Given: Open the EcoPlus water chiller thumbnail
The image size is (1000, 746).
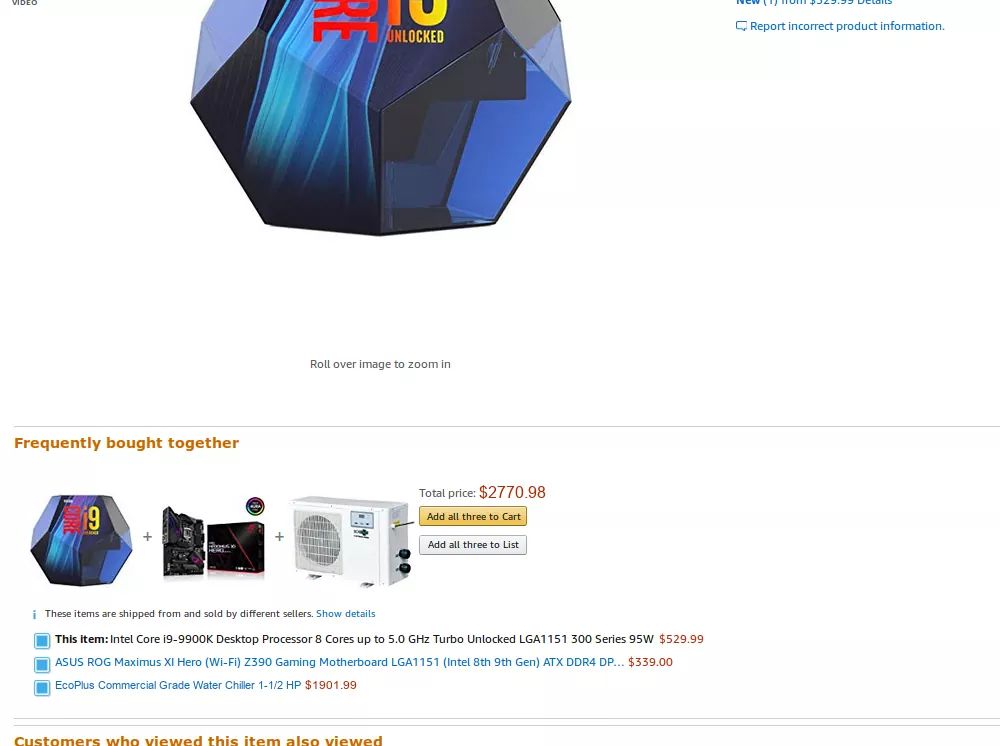Looking at the screenshot, I should tap(351, 541).
